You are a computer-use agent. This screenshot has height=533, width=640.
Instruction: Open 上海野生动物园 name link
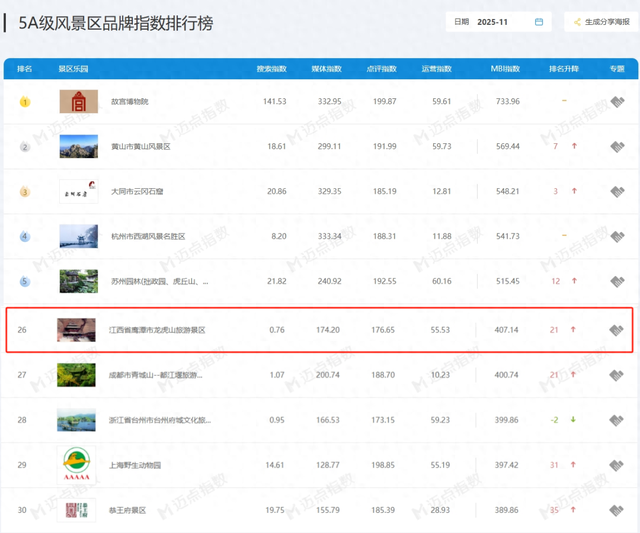(x=135, y=465)
